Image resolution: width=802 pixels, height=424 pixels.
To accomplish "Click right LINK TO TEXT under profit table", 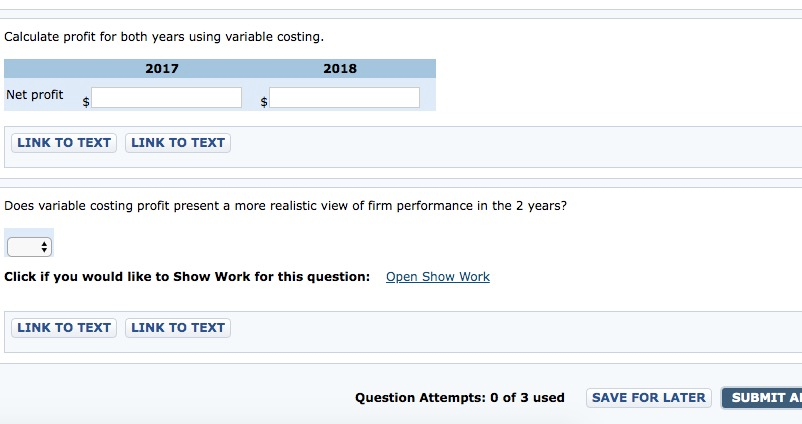I will tap(178, 143).
